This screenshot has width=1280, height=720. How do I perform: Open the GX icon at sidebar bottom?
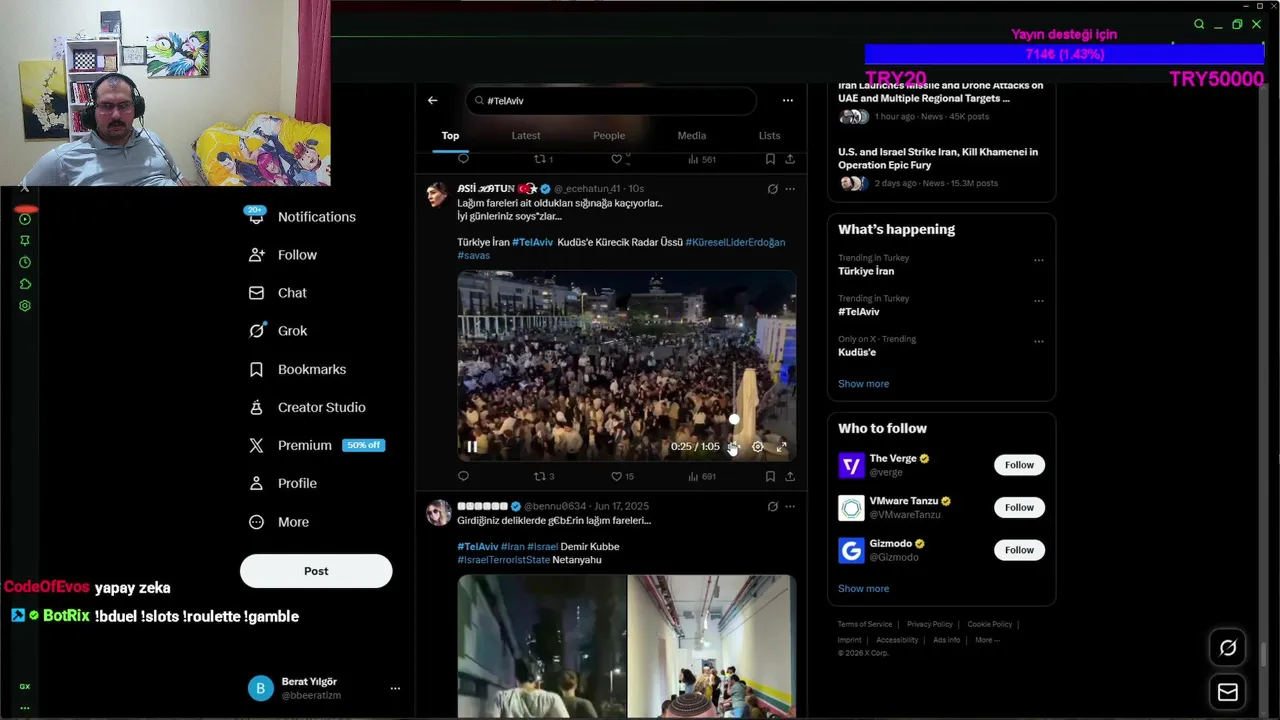click(25, 686)
